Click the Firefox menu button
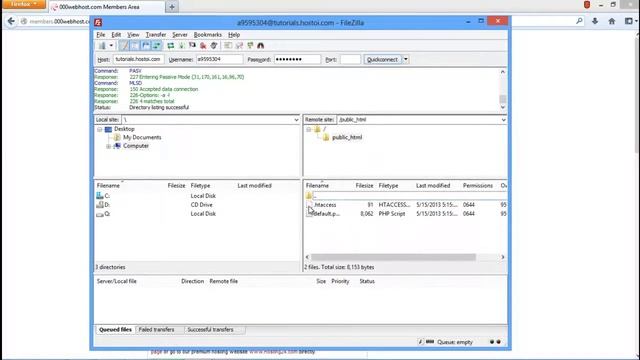Screen dimensions: 640x360 point(24,4)
